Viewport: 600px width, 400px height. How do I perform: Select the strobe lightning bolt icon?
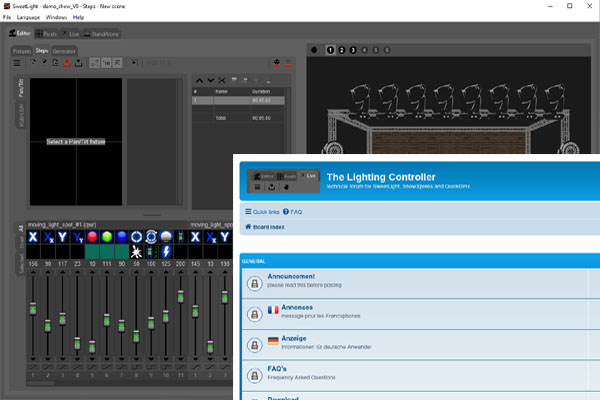click(x=165, y=252)
